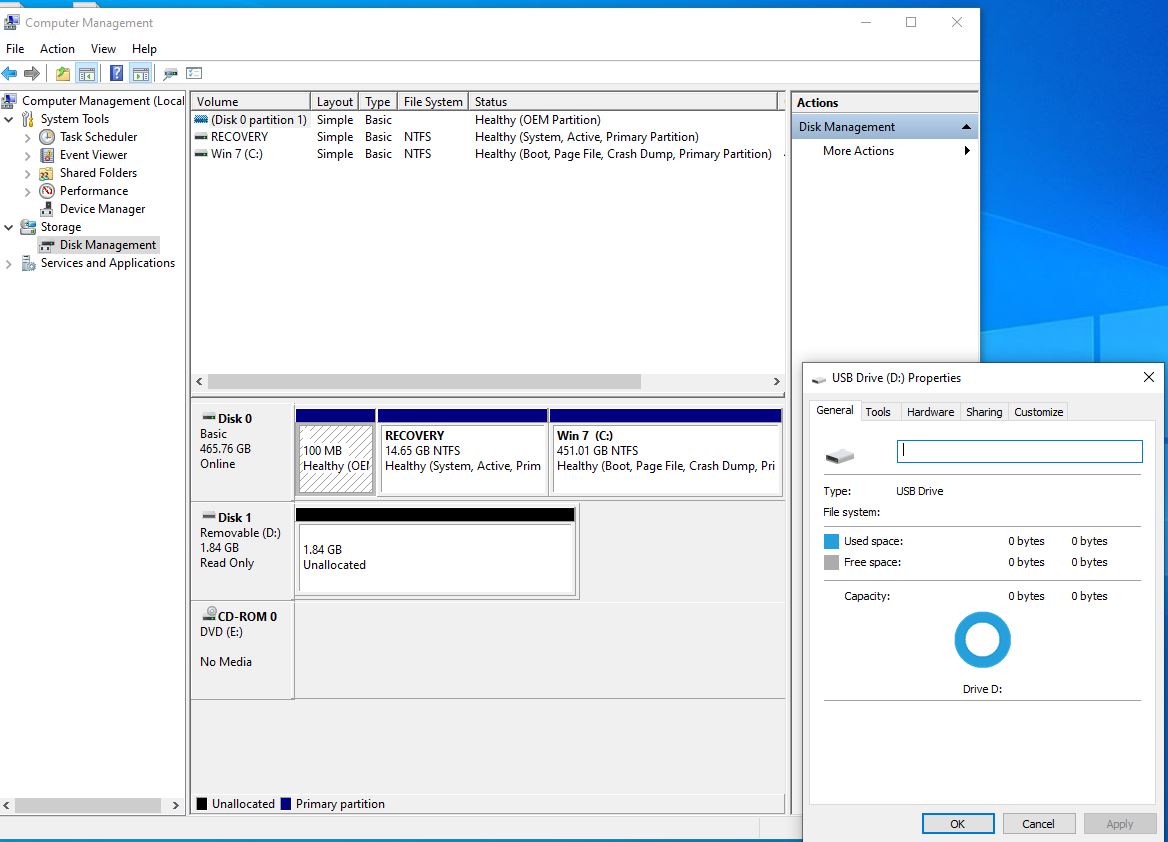The width and height of the screenshot is (1168, 842).
Task: Expand the More Actions submenu arrow
Action: pyautogui.click(x=967, y=151)
